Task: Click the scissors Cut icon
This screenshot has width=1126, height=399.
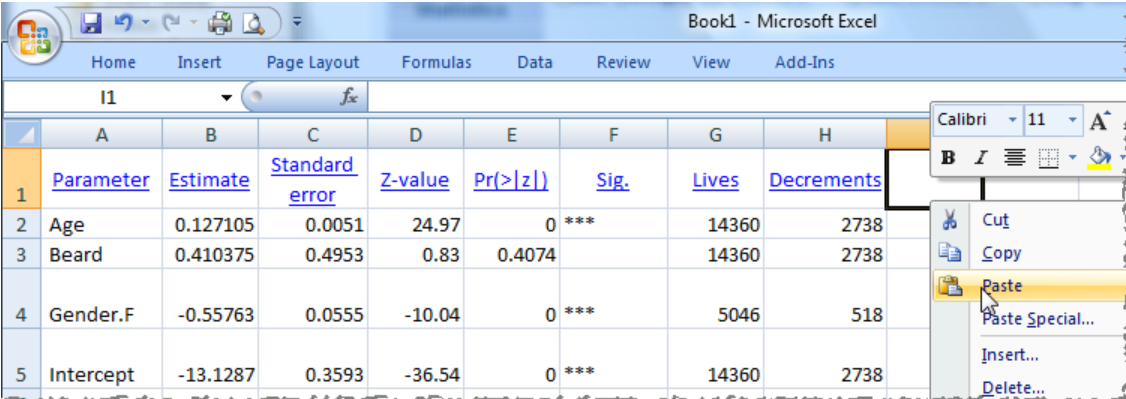Action: [x=950, y=220]
